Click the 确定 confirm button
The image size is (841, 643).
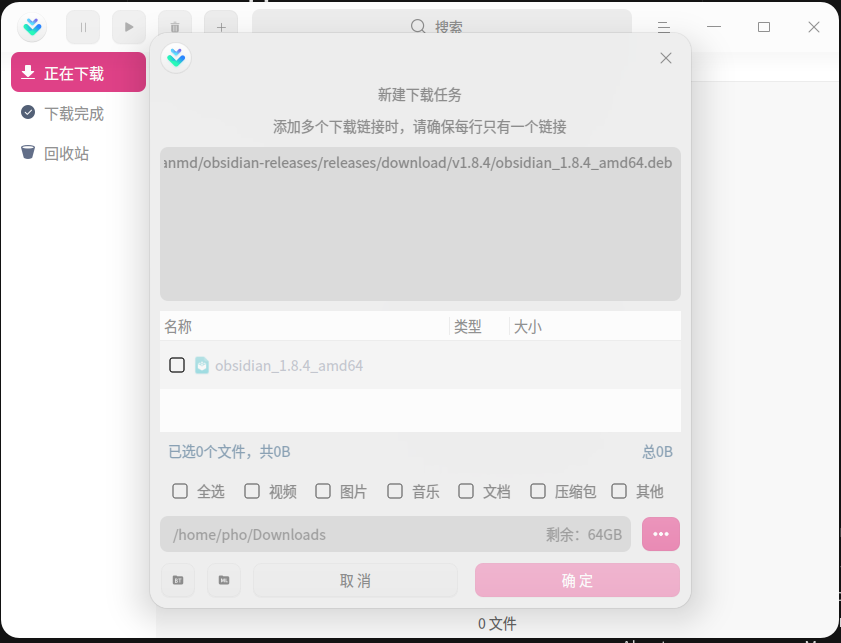(577, 580)
